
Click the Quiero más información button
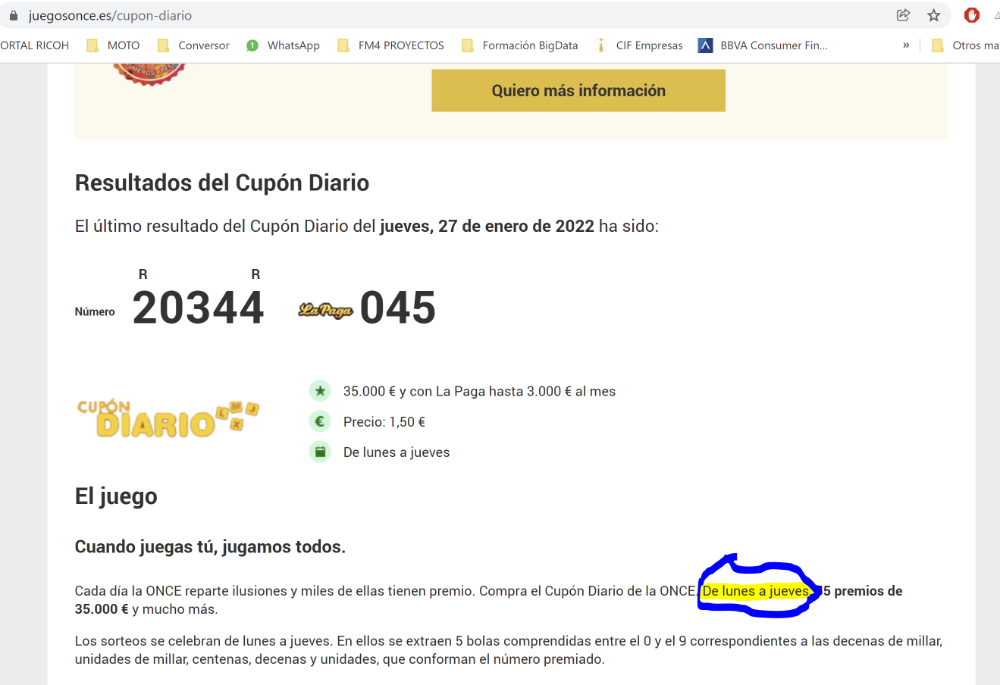click(x=578, y=91)
